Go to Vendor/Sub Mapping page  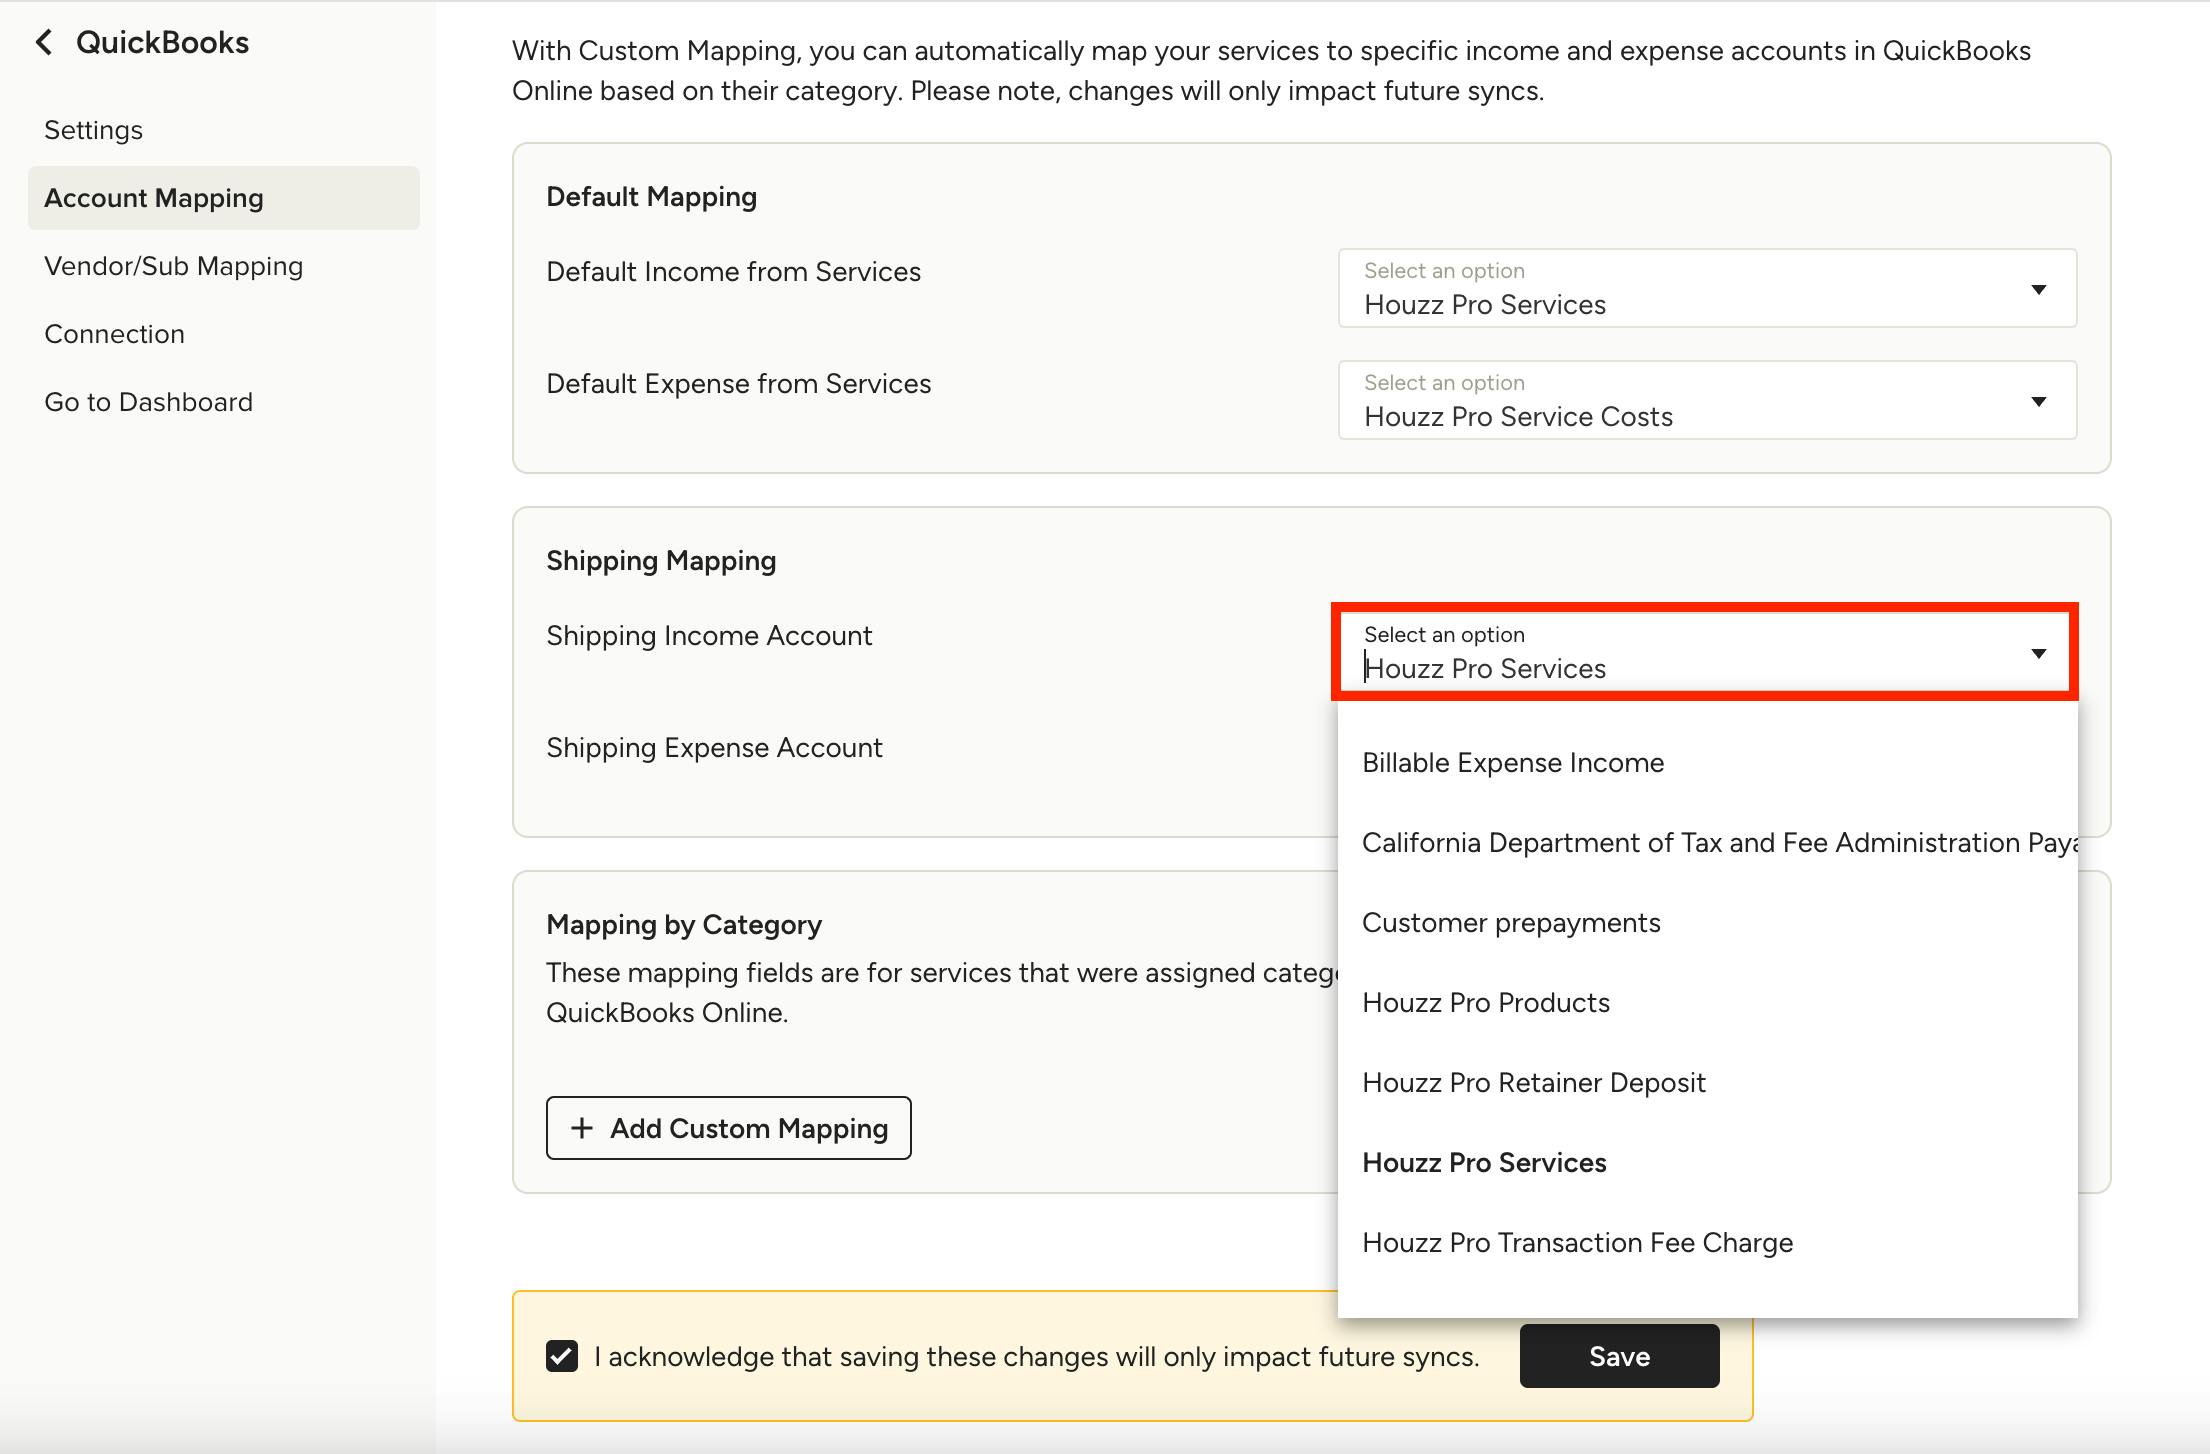174,266
